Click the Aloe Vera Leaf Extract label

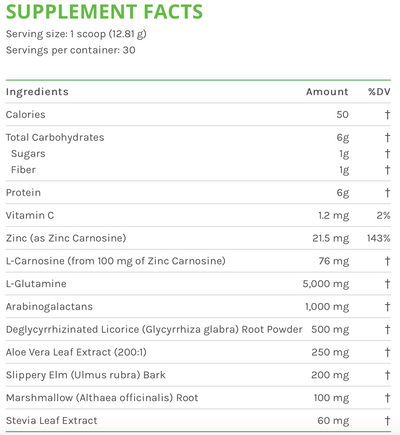tap(76, 352)
